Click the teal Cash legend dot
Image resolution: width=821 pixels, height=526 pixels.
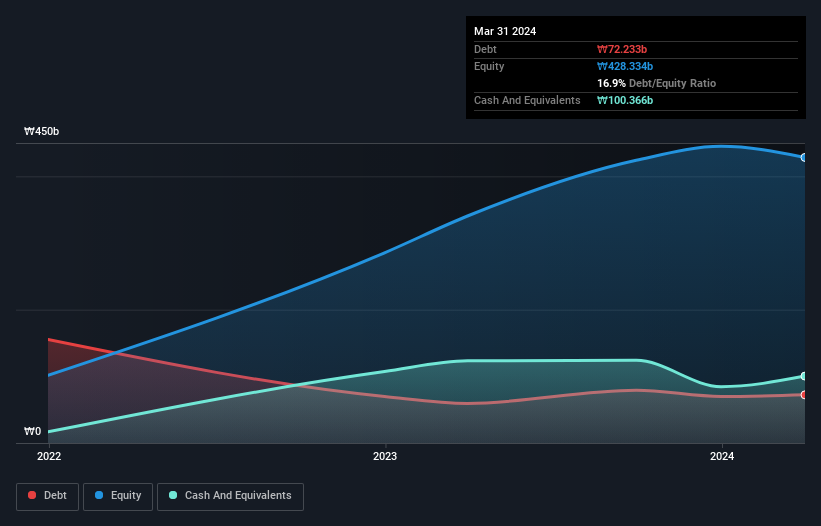pos(173,495)
